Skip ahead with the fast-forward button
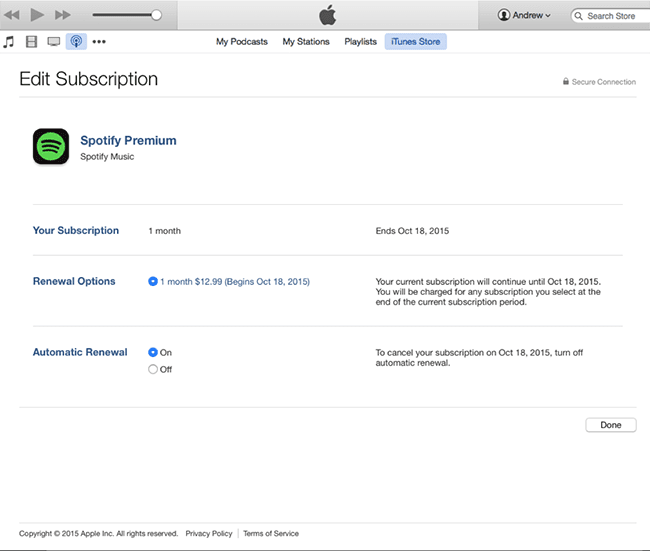This screenshot has height=551, width=650. [x=63, y=15]
